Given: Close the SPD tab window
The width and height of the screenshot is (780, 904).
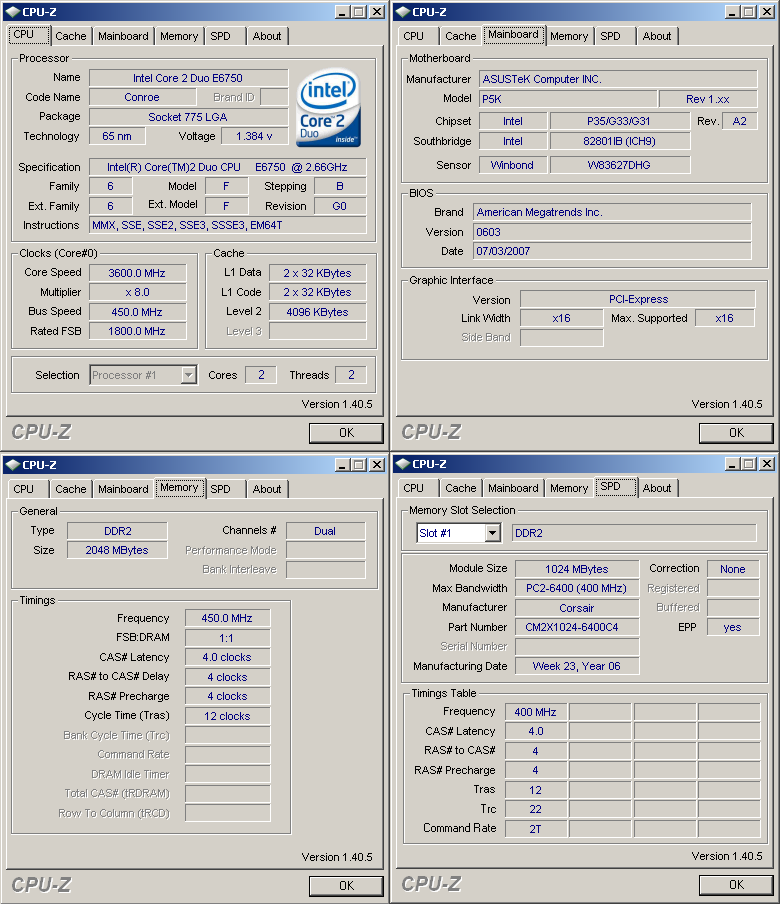Looking at the screenshot, I should coord(767,464).
